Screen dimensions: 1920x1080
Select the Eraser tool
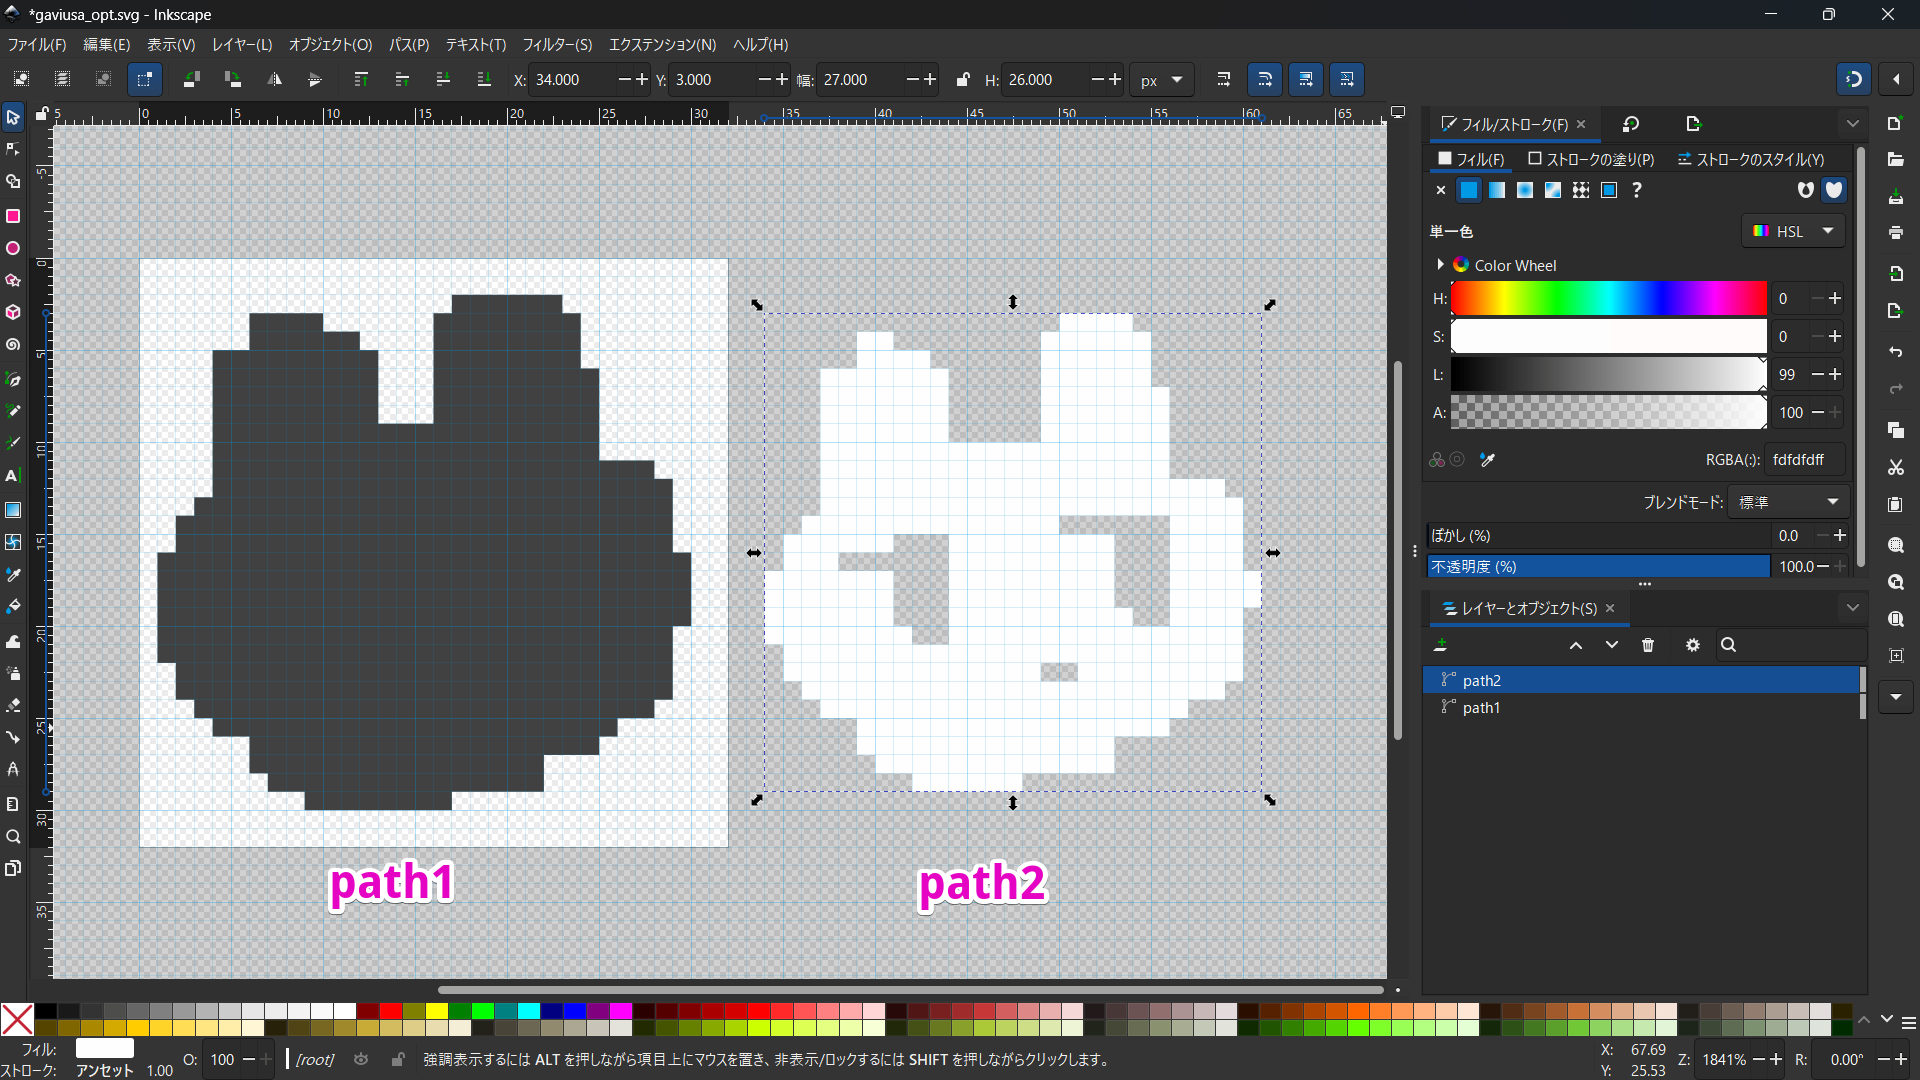[13, 705]
